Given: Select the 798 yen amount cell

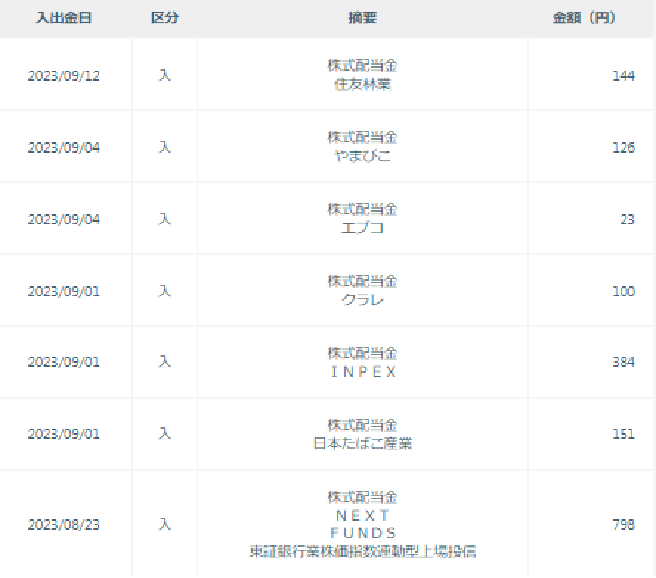Looking at the screenshot, I should (623, 524).
